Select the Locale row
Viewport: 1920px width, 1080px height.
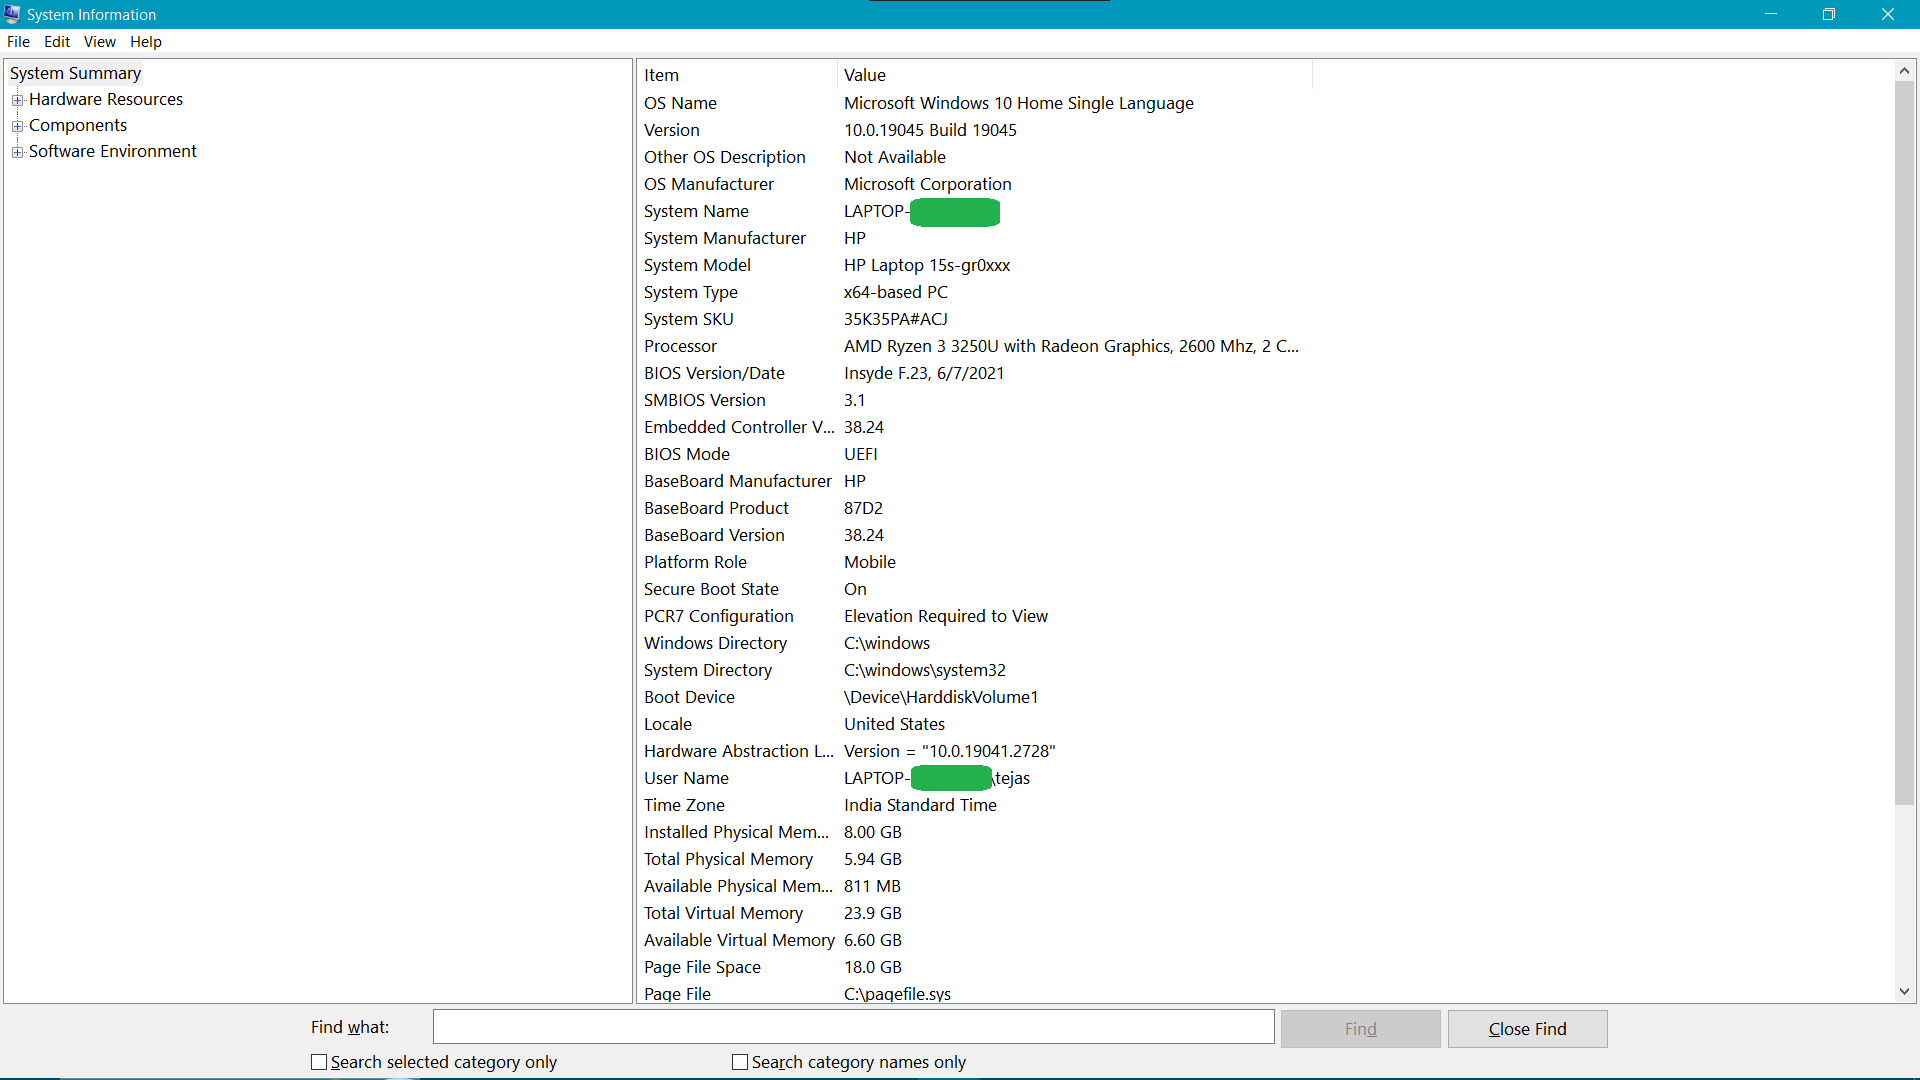tap(975, 724)
